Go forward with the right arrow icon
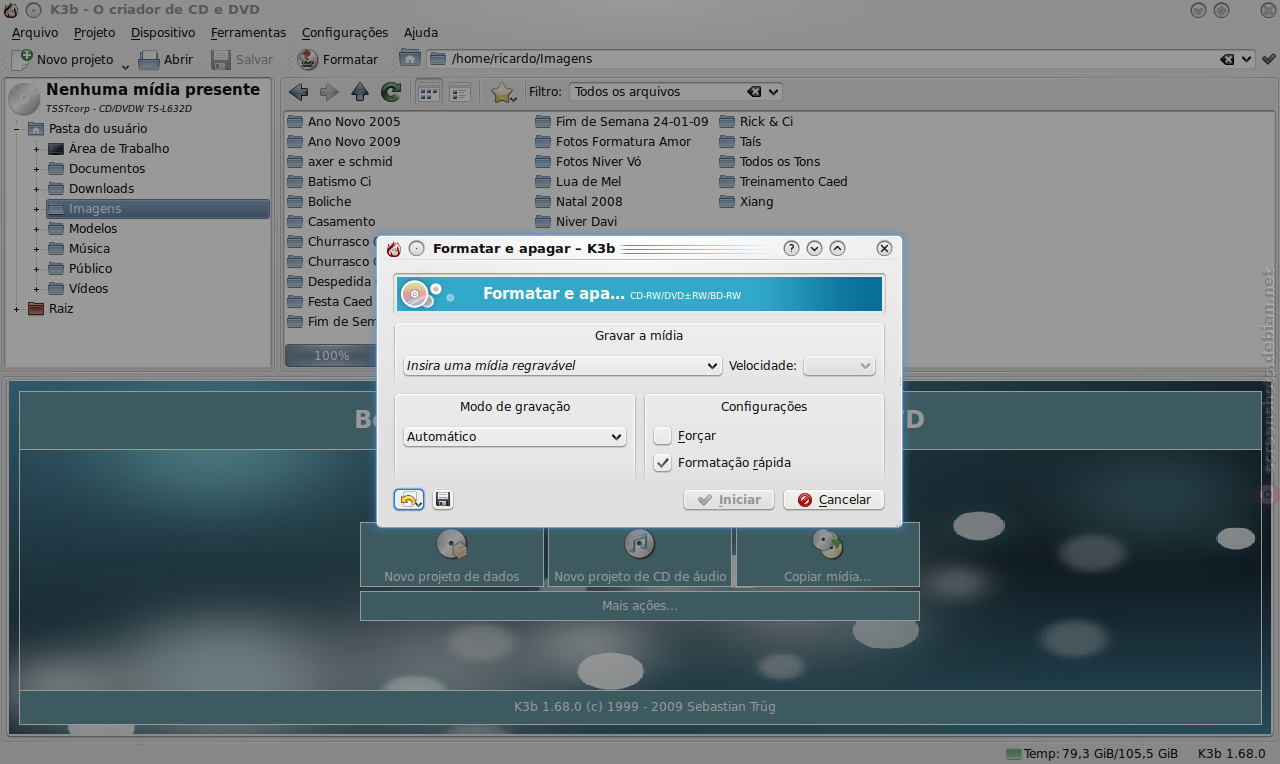 pos(329,92)
